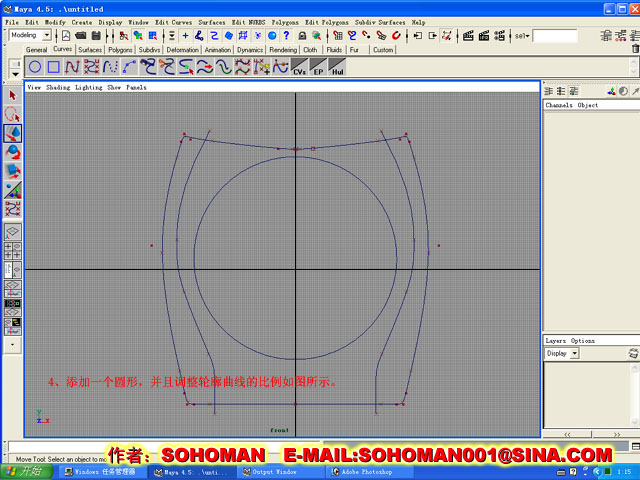
Task: Activate the Move tool in toolbox
Action: (12, 133)
